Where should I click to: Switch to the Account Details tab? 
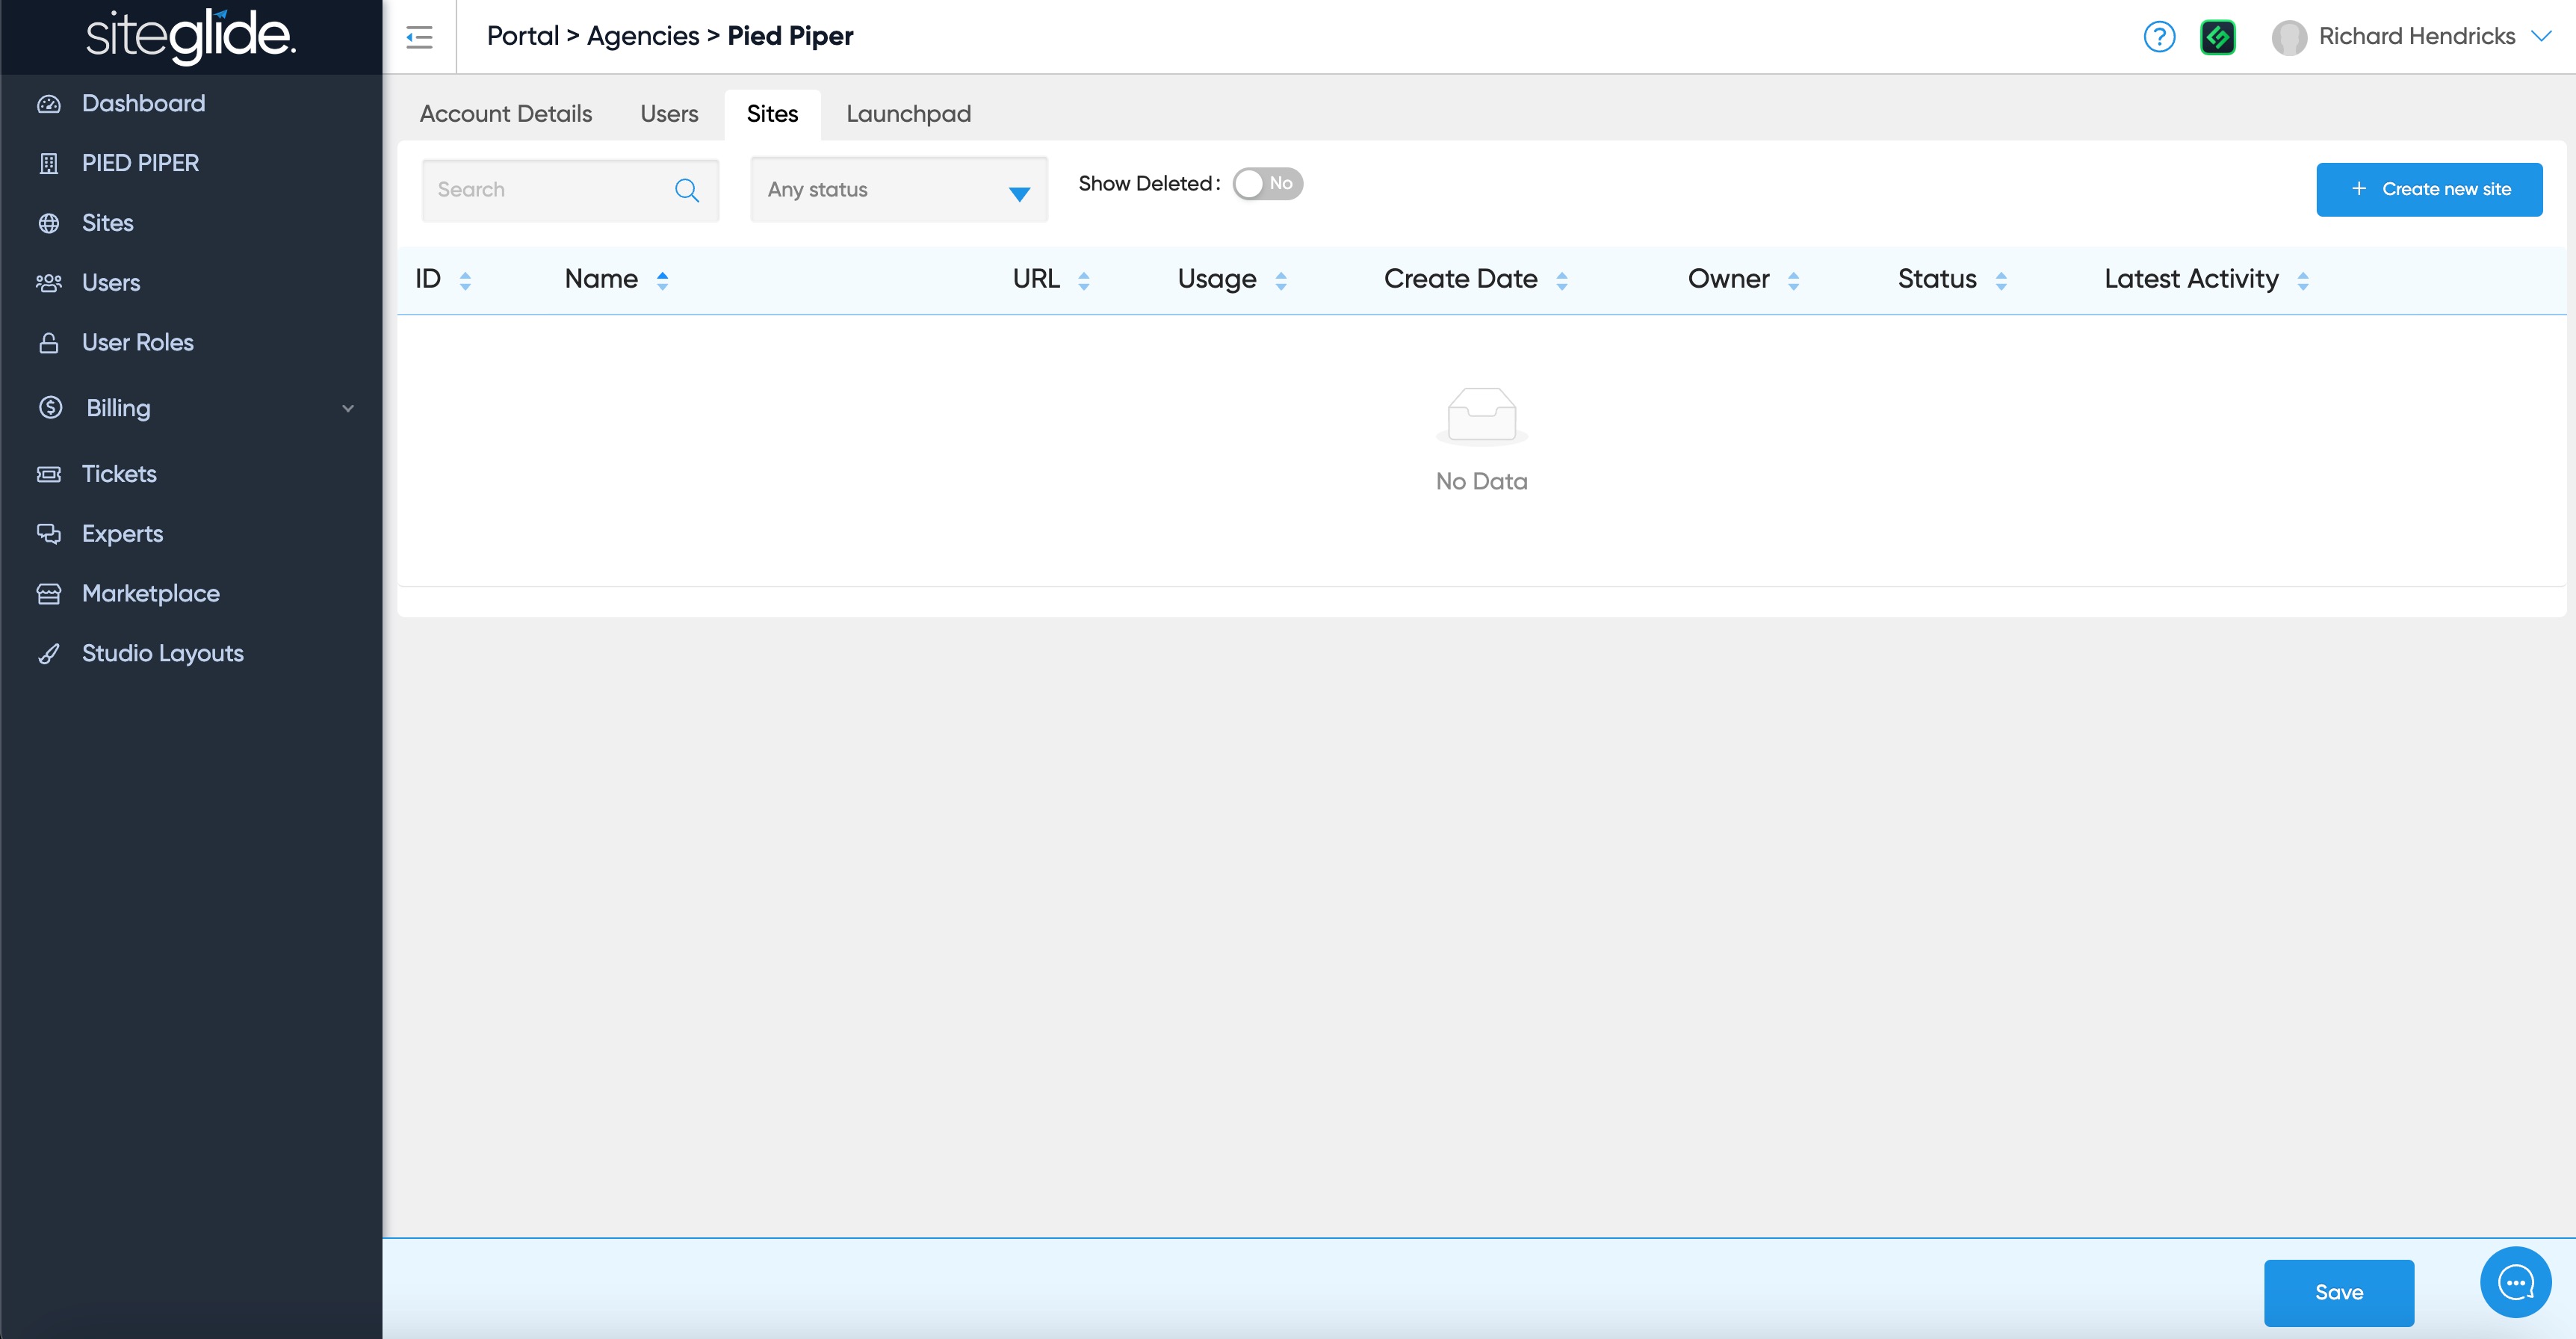(x=505, y=114)
